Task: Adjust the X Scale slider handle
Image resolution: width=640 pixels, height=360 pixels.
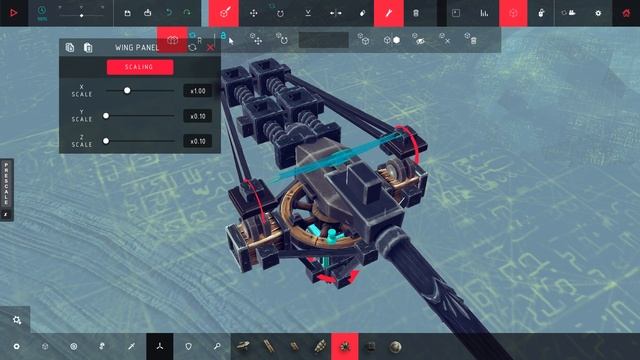Action: (127, 90)
